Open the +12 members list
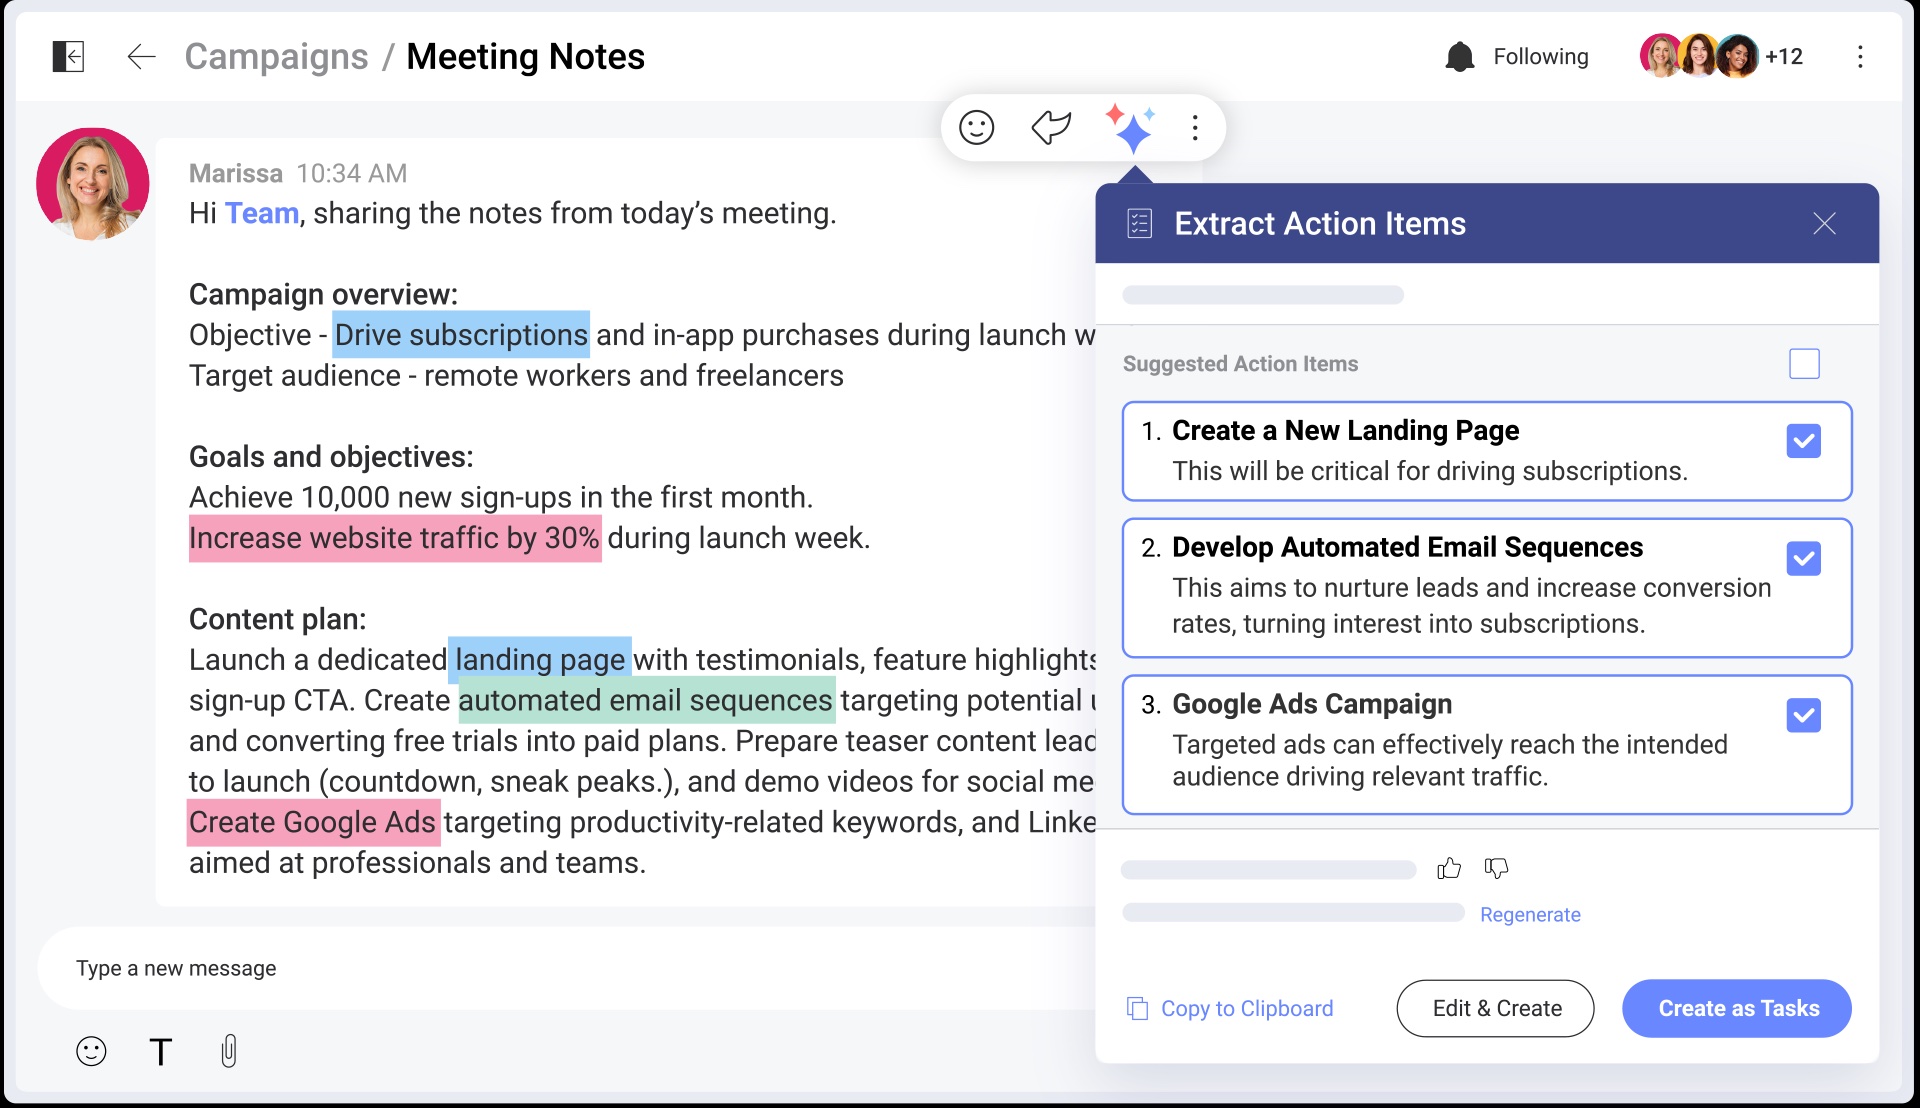 coord(1784,56)
